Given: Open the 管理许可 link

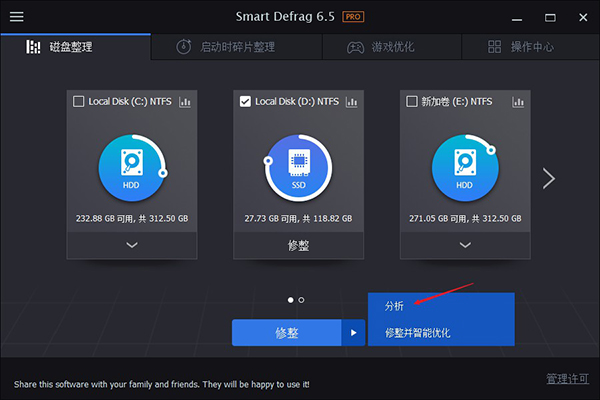Looking at the screenshot, I should pos(567,379).
